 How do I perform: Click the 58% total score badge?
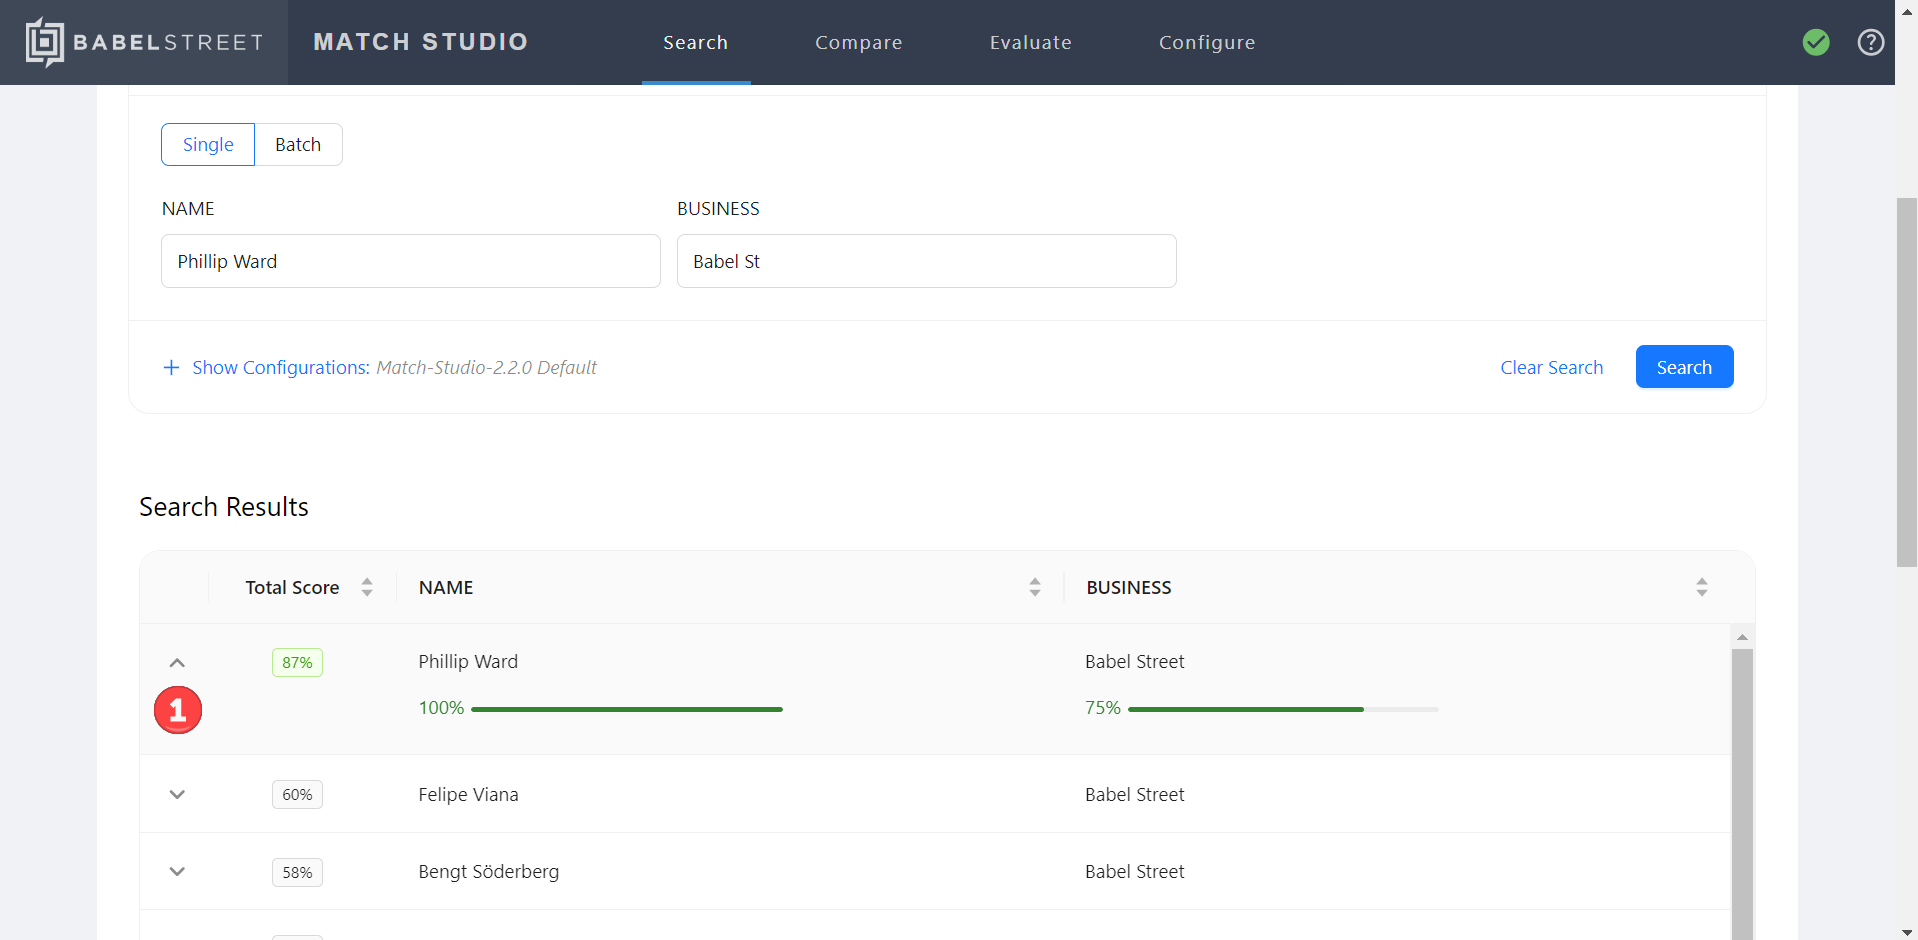point(297,872)
